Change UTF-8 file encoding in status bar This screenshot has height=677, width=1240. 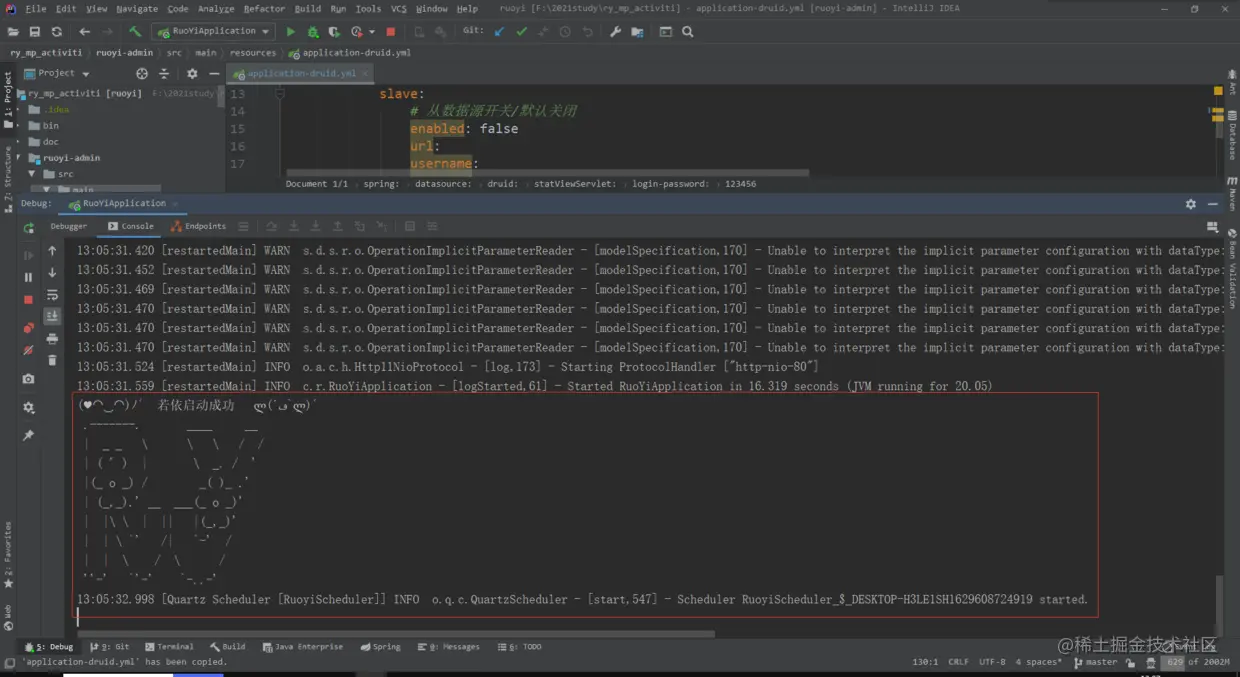pyautogui.click(x=992, y=662)
